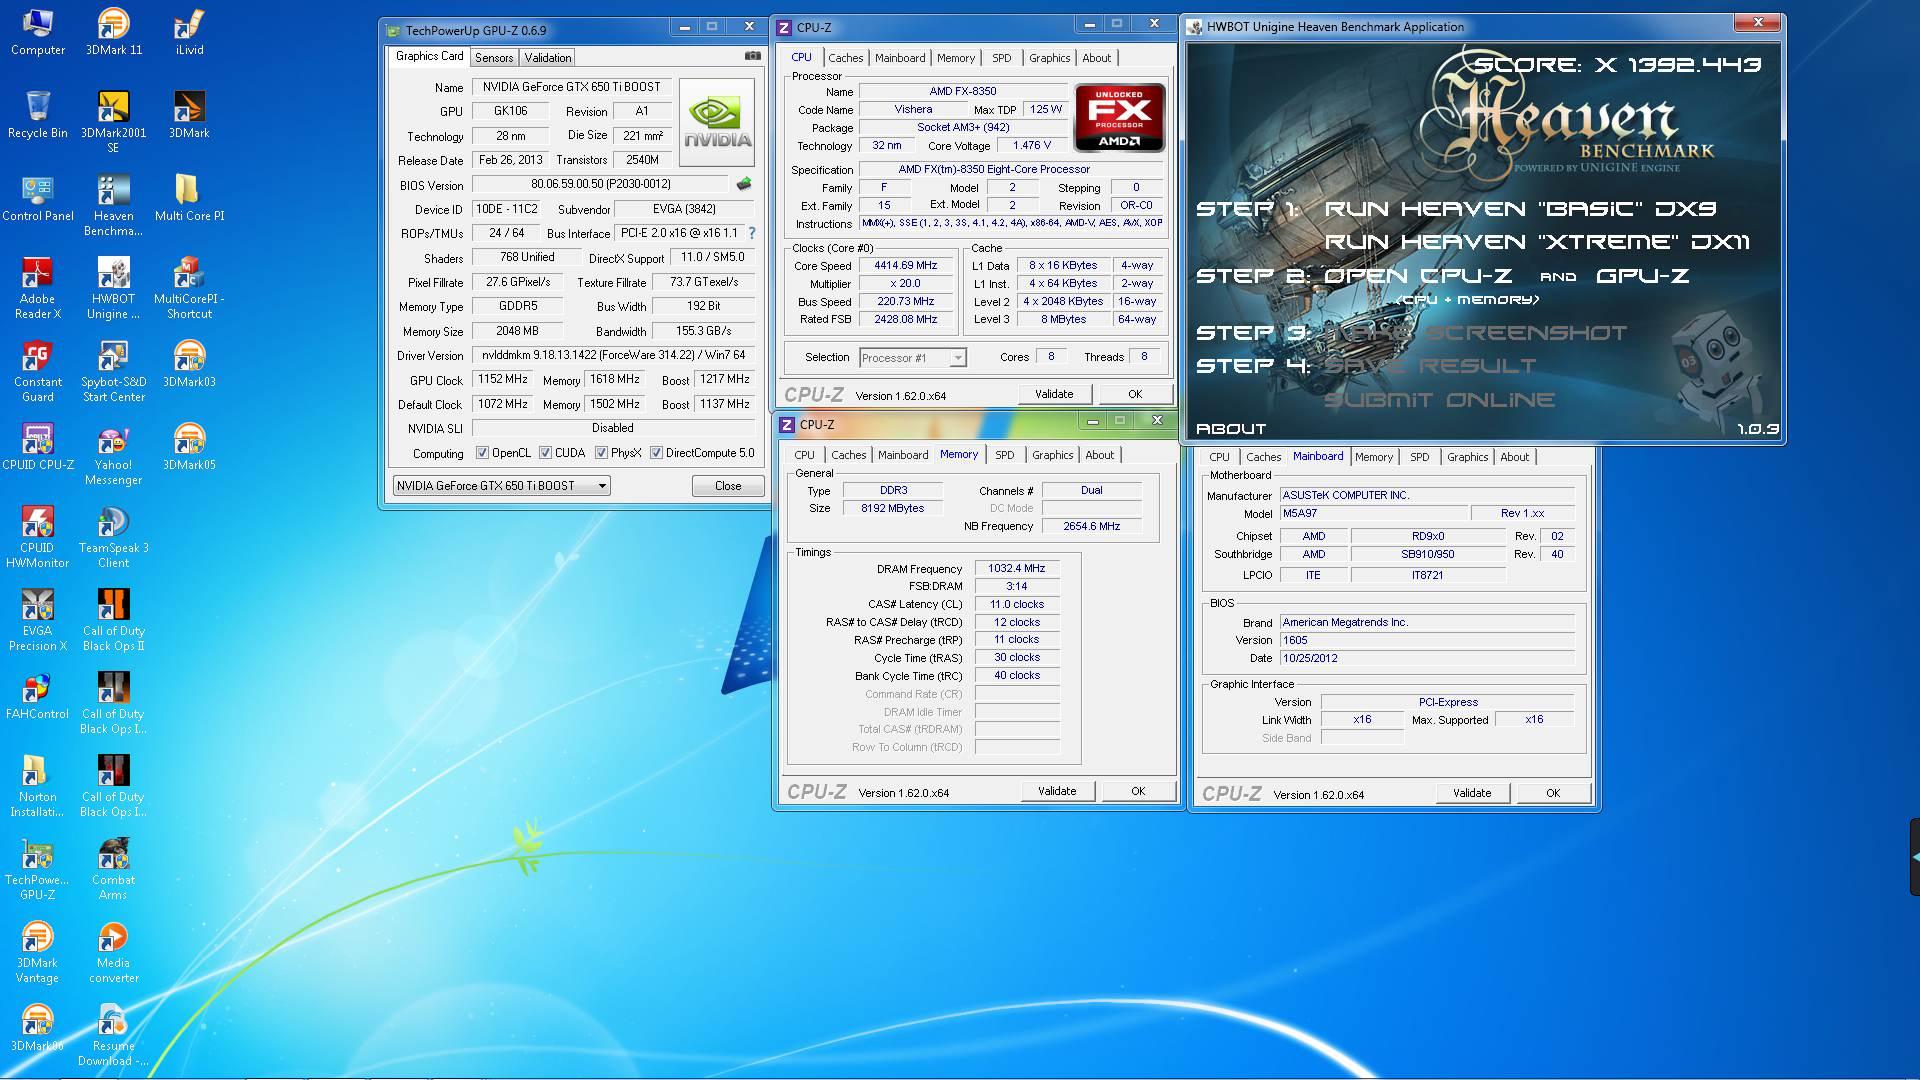This screenshot has width=1920, height=1080.
Task: Open the 3DMark03 desktop shortcut
Action: point(189,364)
